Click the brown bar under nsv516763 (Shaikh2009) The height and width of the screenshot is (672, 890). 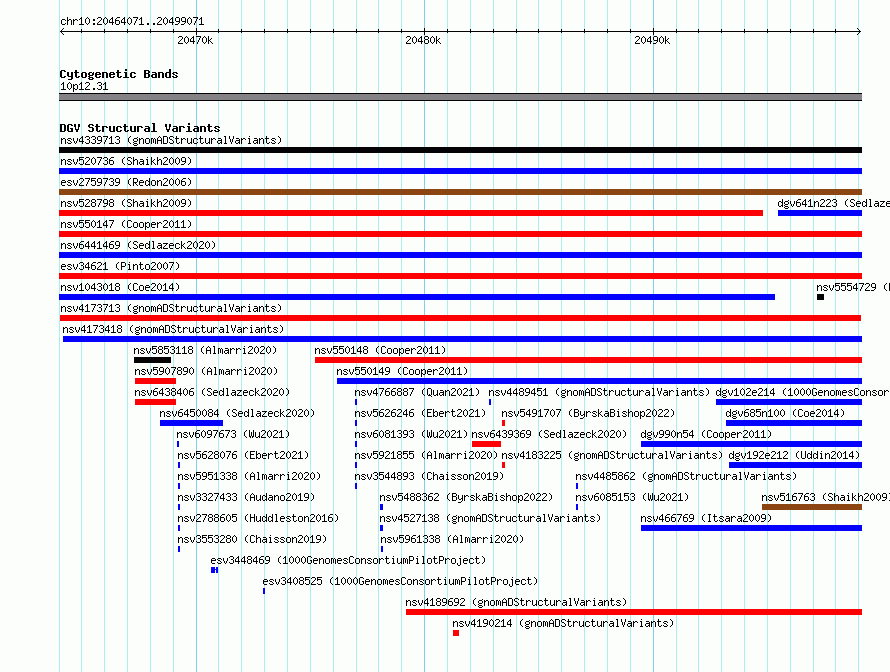point(812,507)
